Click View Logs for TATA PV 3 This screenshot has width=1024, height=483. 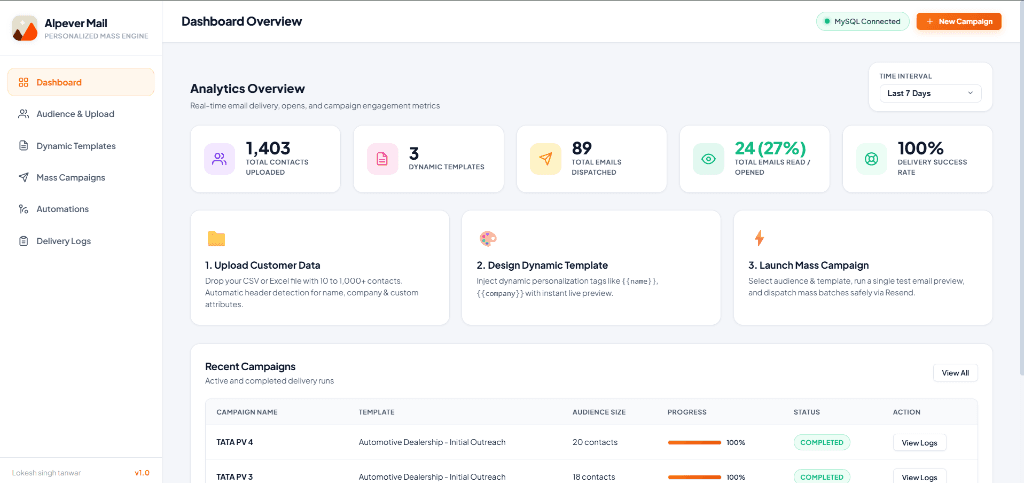tap(920, 477)
